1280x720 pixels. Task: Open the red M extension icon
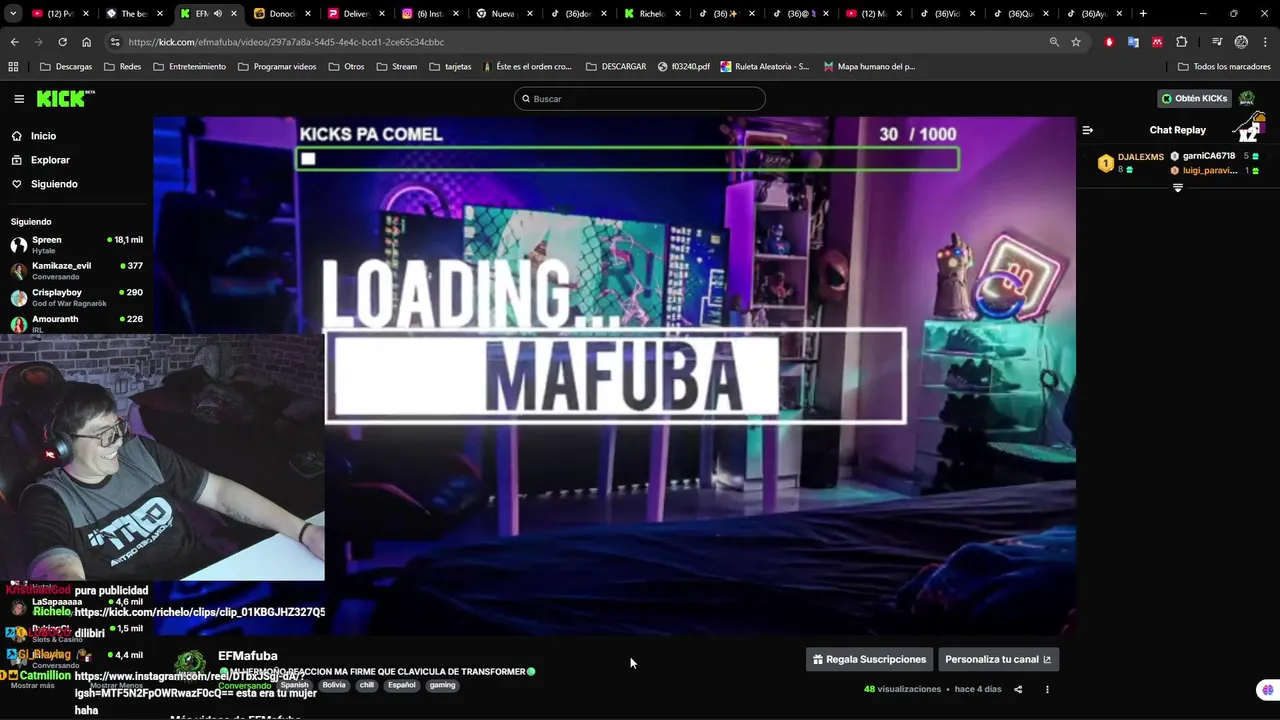tap(1157, 42)
